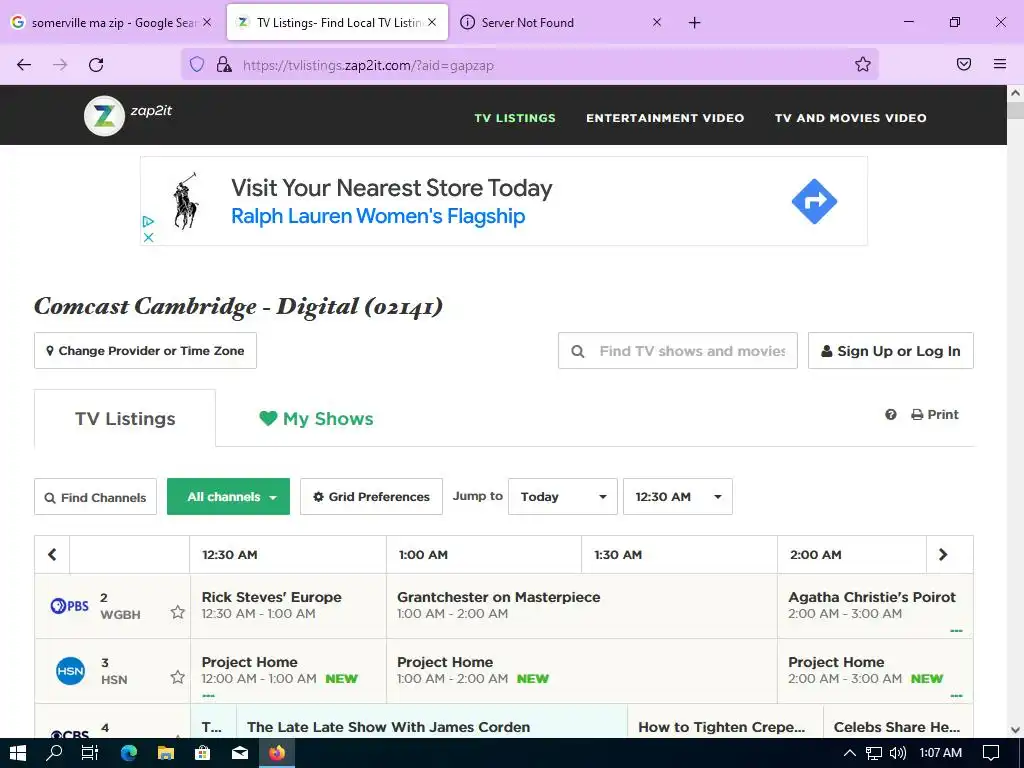The image size is (1024, 768).
Task: Advance grid with right chevron
Action: pos(943,554)
